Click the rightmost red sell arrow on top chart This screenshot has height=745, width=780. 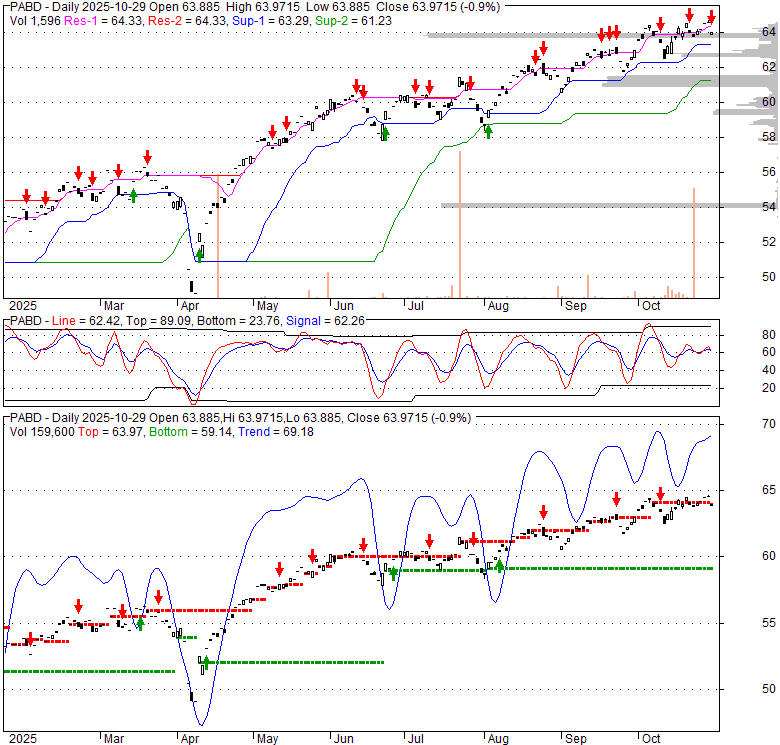pos(711,17)
